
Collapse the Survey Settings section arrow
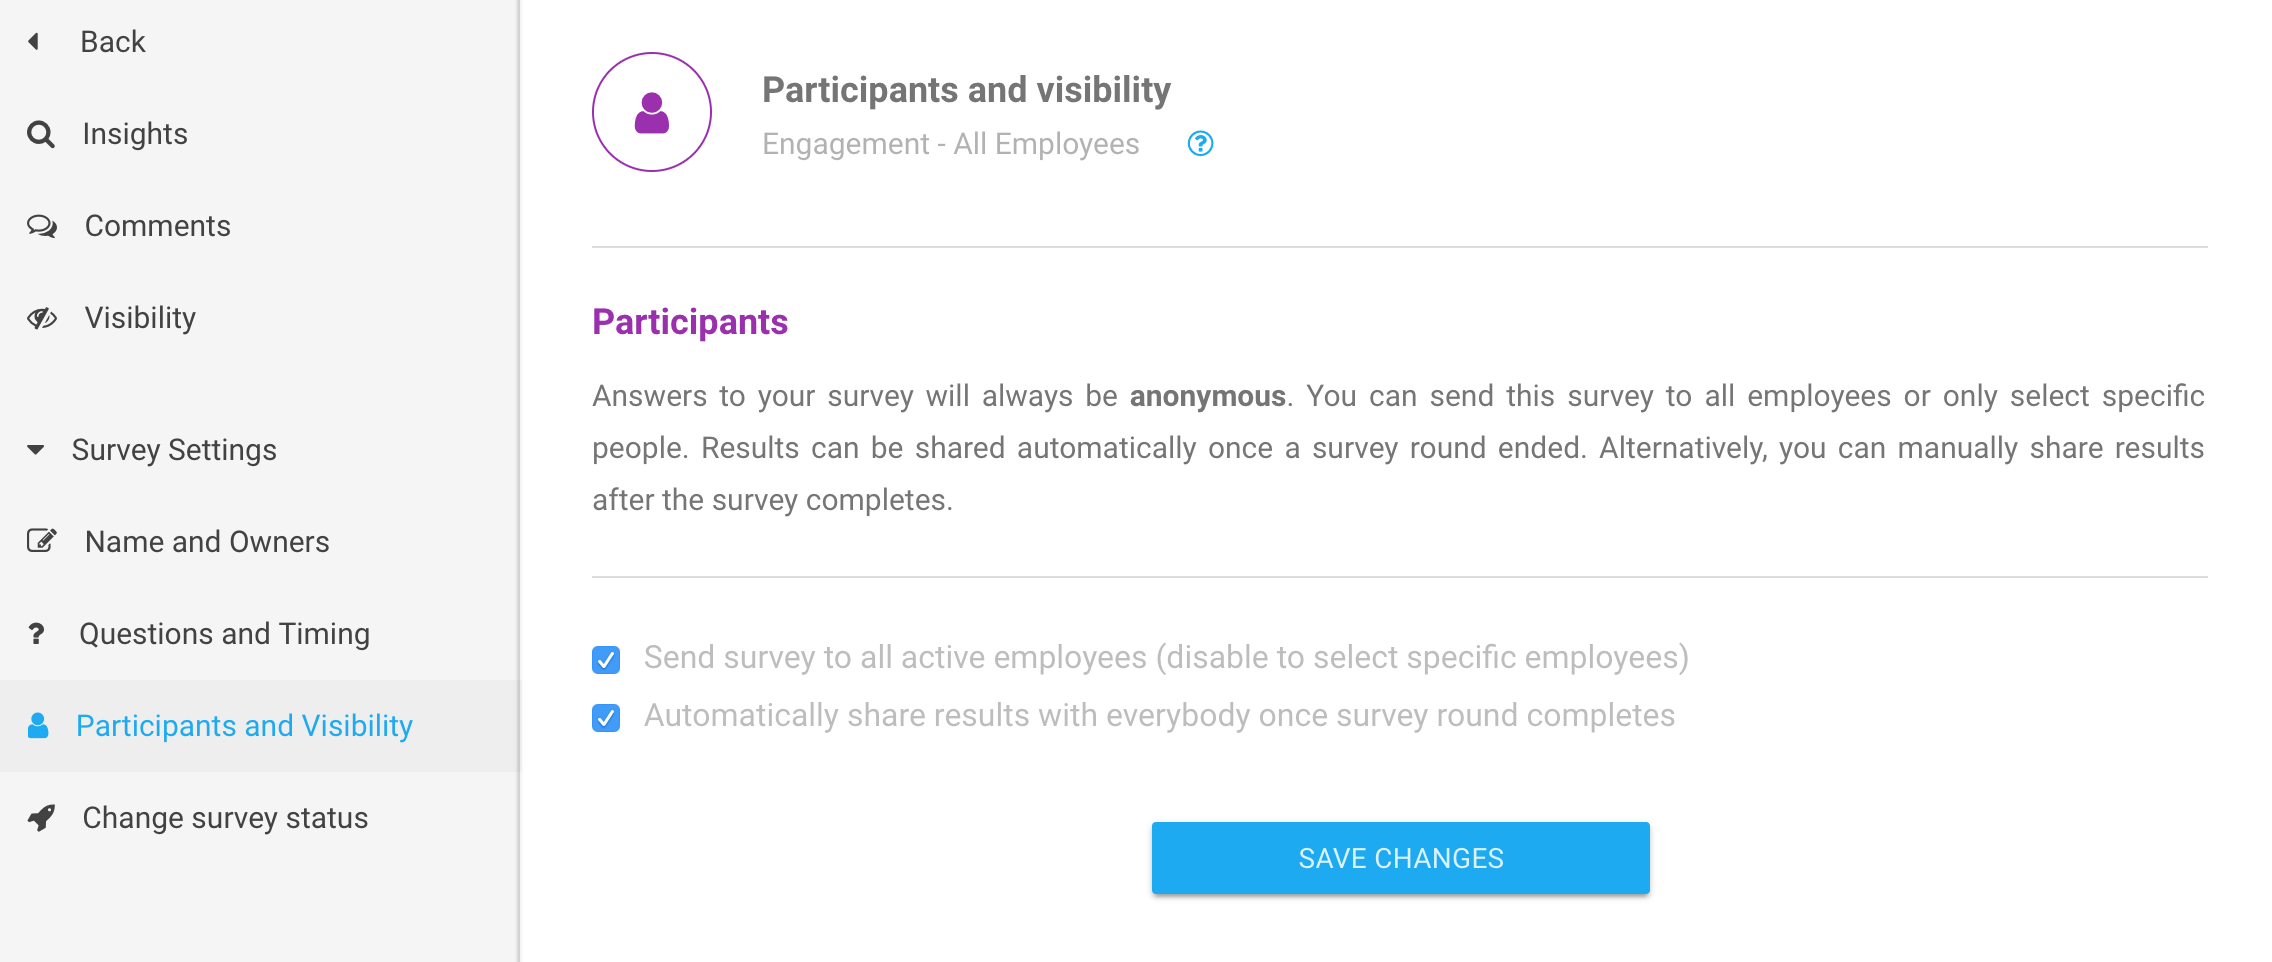coord(36,449)
